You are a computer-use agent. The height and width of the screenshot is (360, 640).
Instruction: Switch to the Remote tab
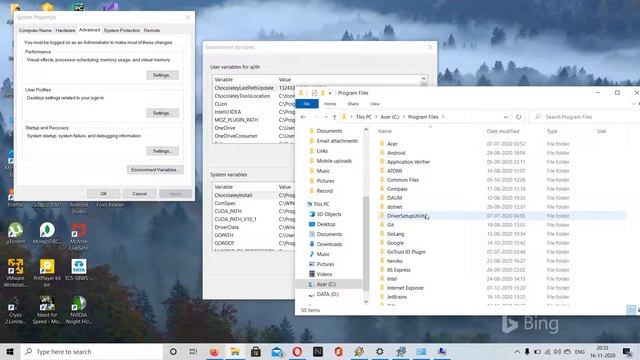click(152, 31)
